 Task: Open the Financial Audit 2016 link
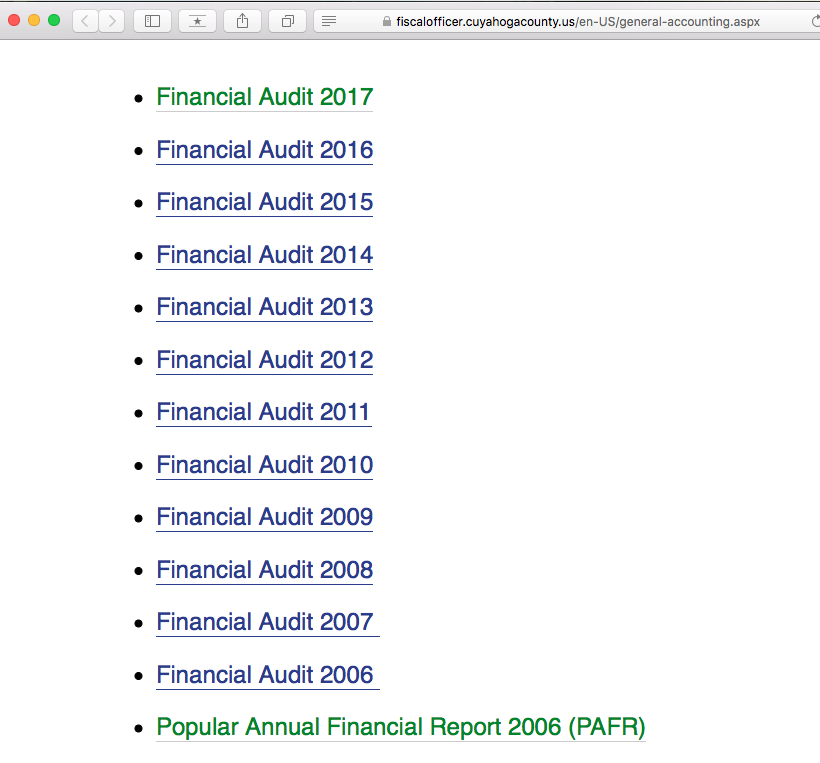coord(264,150)
